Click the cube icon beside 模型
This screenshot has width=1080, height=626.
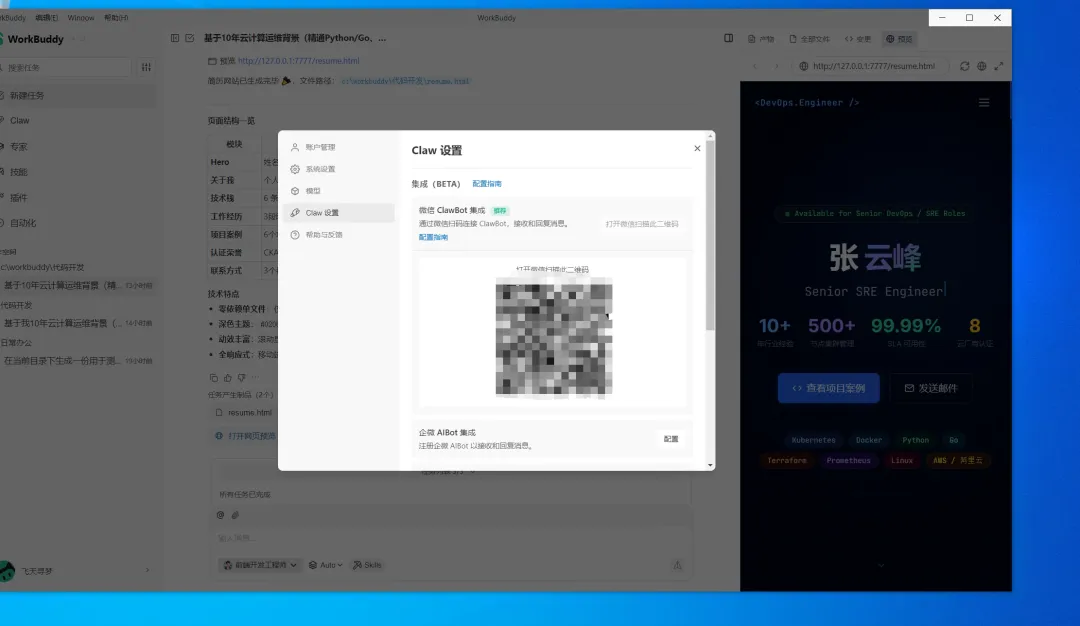(x=295, y=191)
